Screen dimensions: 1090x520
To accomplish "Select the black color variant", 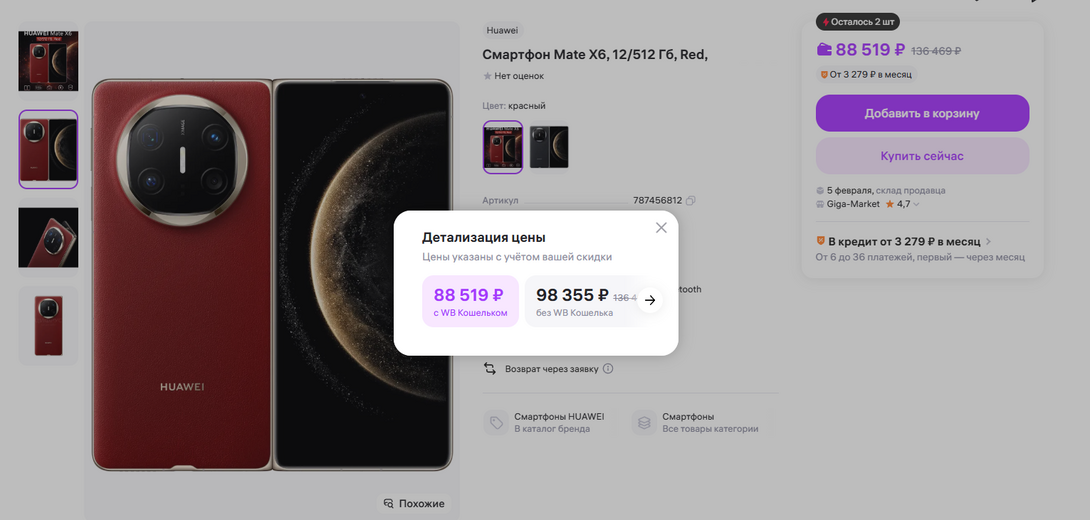I will pyautogui.click(x=548, y=147).
